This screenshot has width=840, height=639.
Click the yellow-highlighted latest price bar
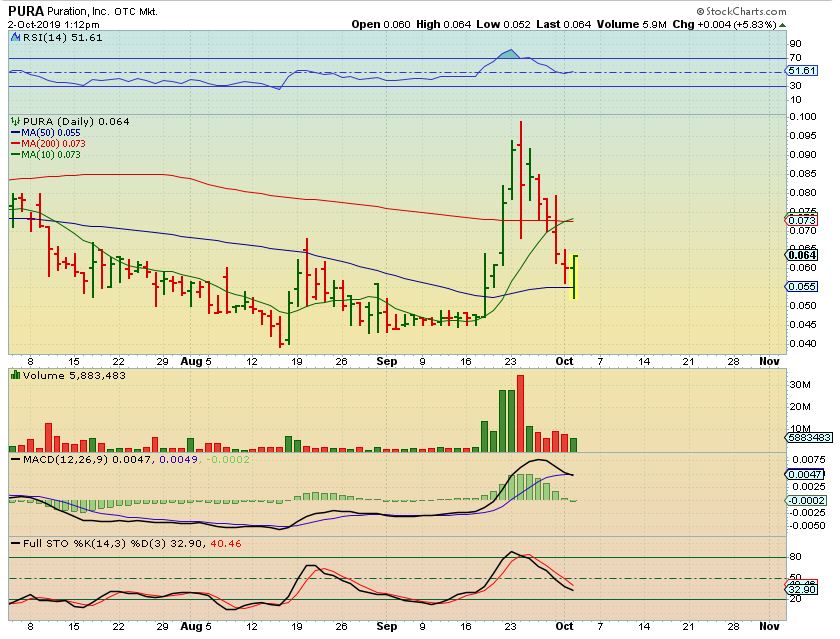(574, 277)
